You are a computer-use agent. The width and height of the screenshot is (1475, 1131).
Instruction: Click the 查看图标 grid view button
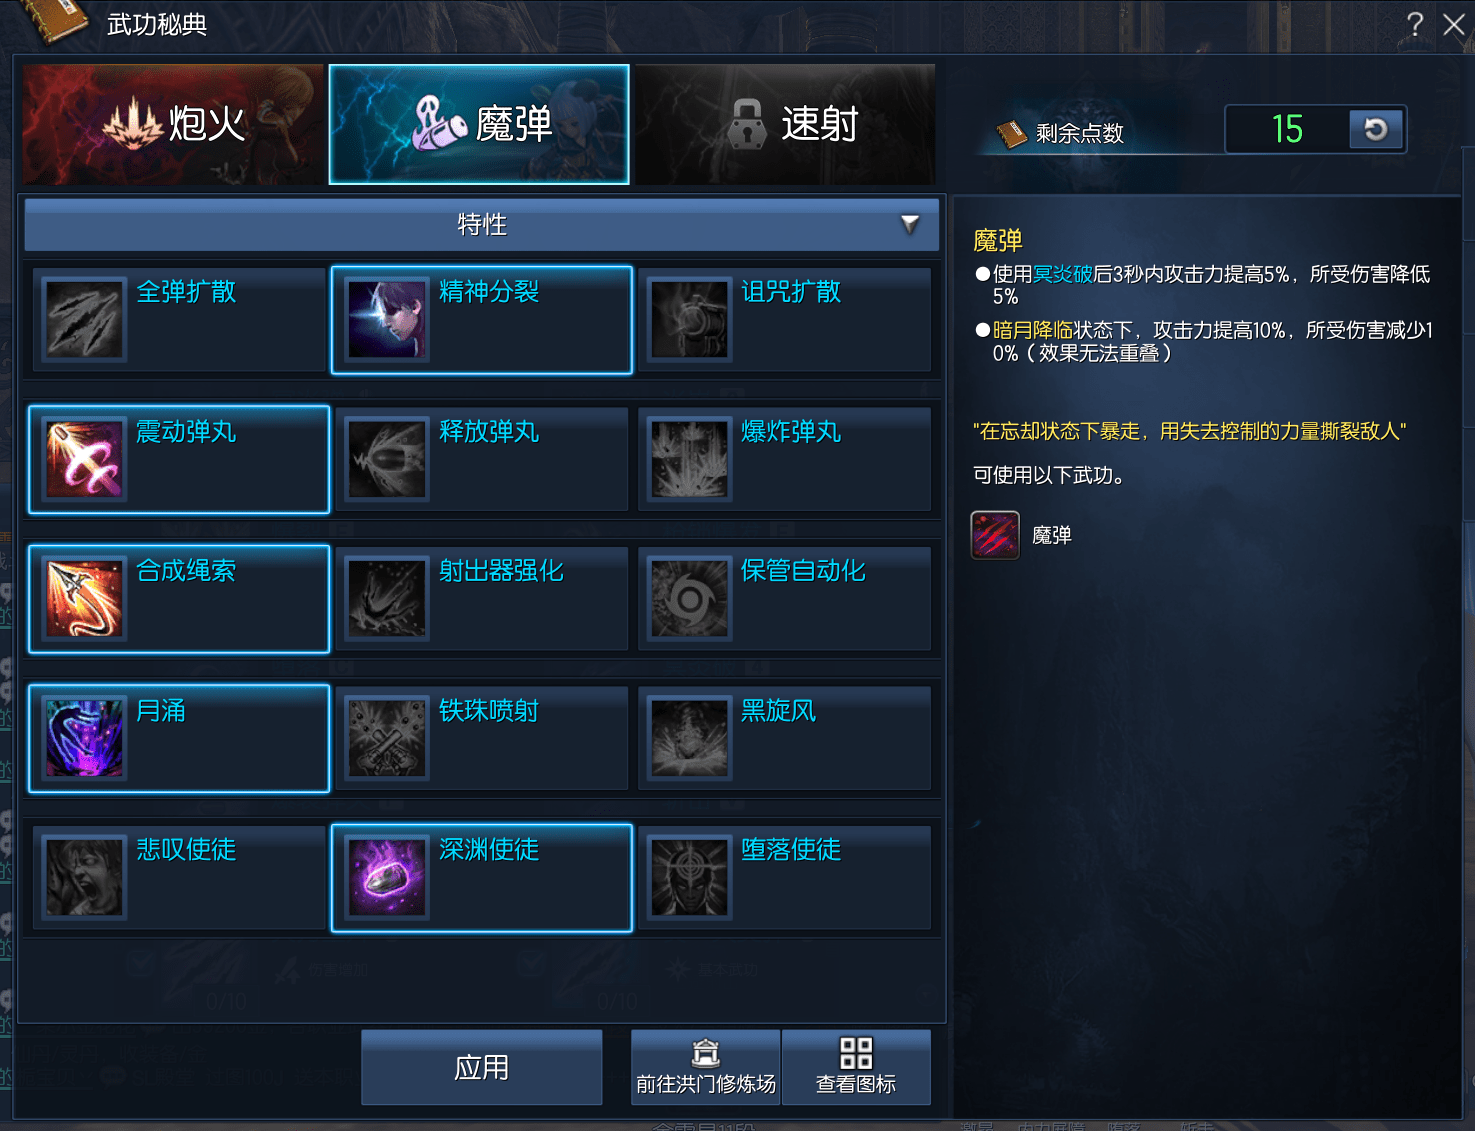click(856, 1067)
